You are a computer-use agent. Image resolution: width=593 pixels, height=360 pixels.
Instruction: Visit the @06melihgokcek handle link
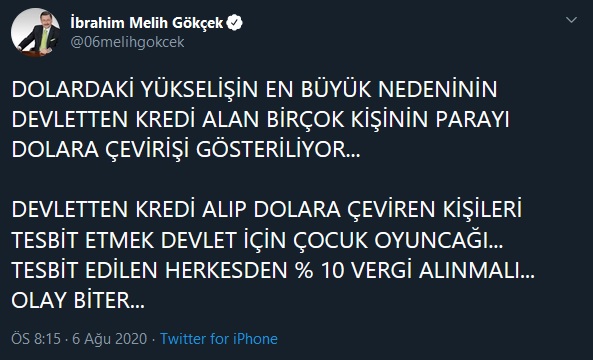[127, 42]
